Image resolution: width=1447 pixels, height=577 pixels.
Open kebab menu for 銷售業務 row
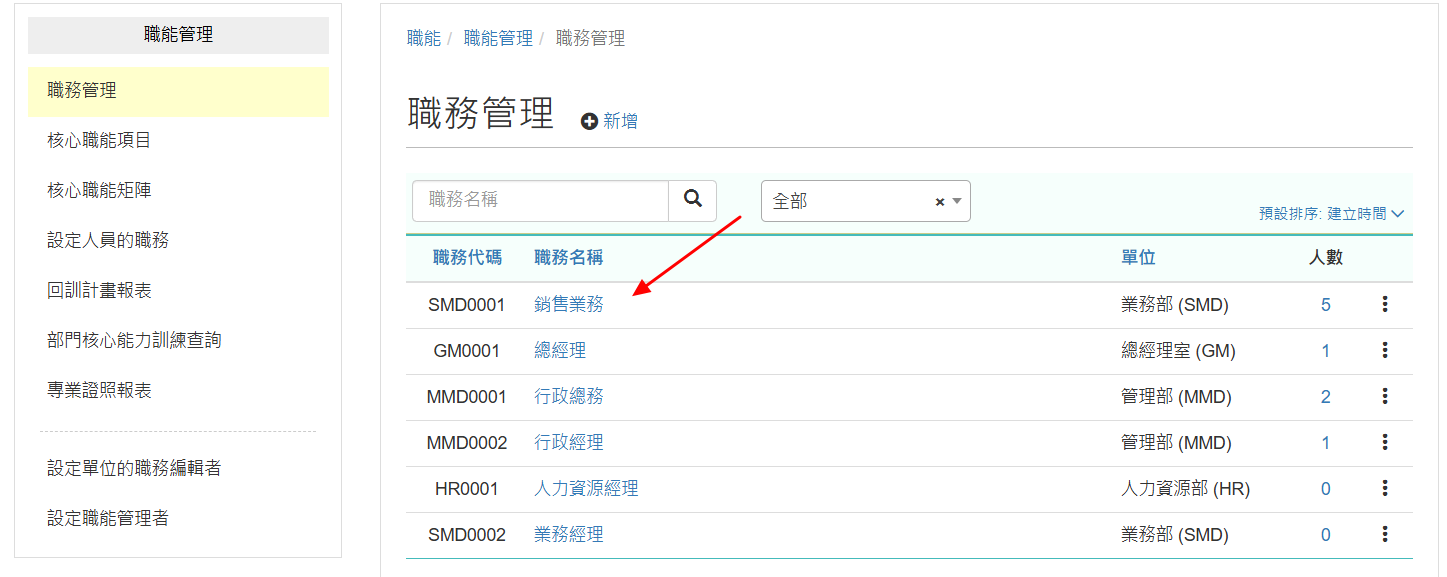click(x=1385, y=304)
